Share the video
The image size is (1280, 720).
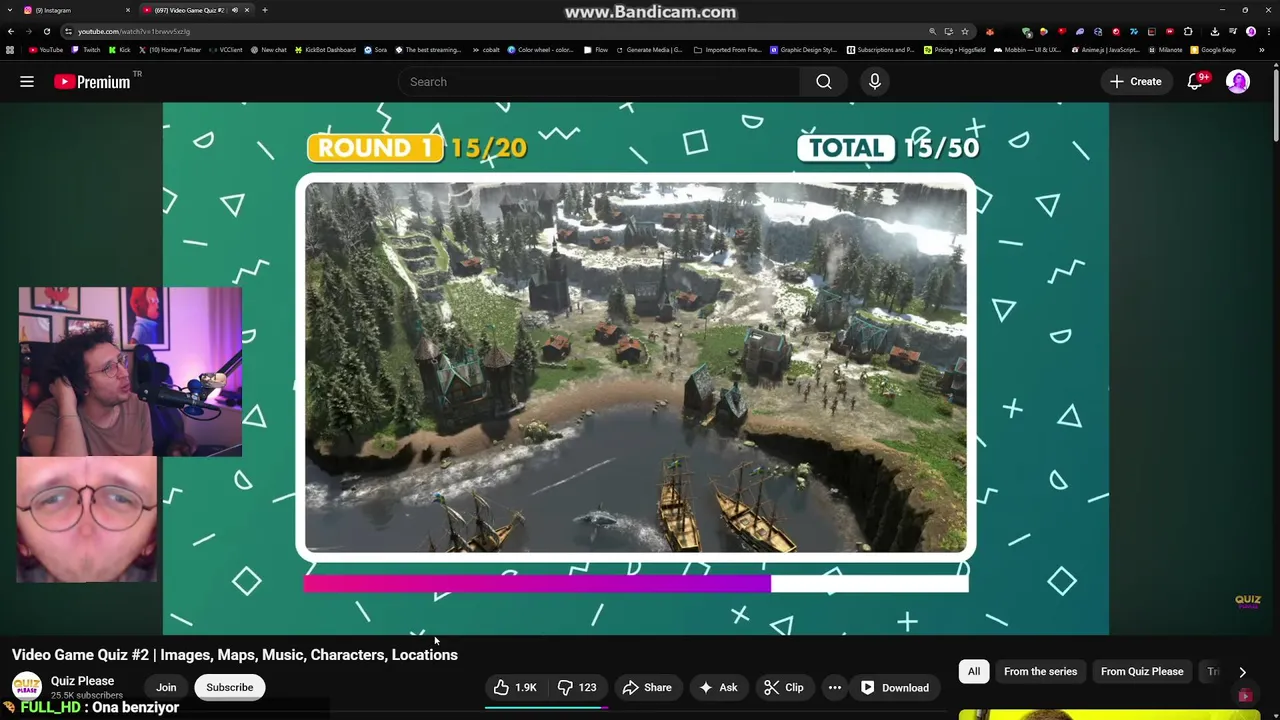click(647, 687)
